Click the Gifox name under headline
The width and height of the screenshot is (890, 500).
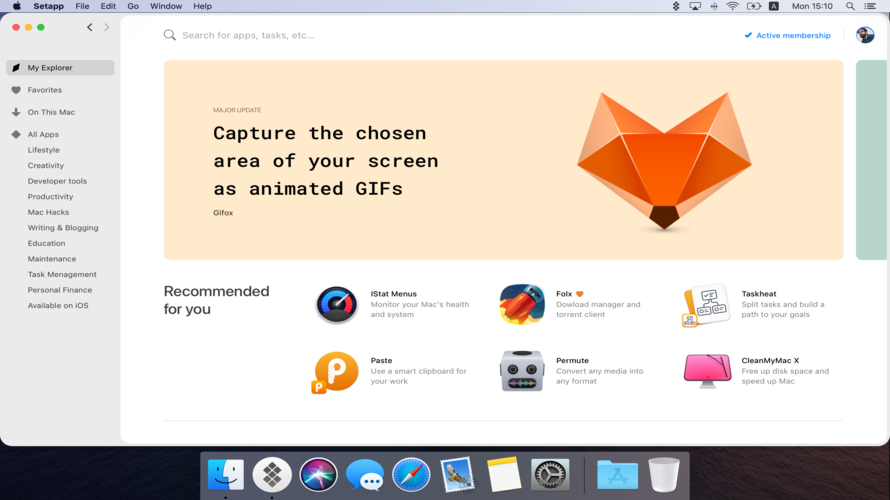(223, 213)
